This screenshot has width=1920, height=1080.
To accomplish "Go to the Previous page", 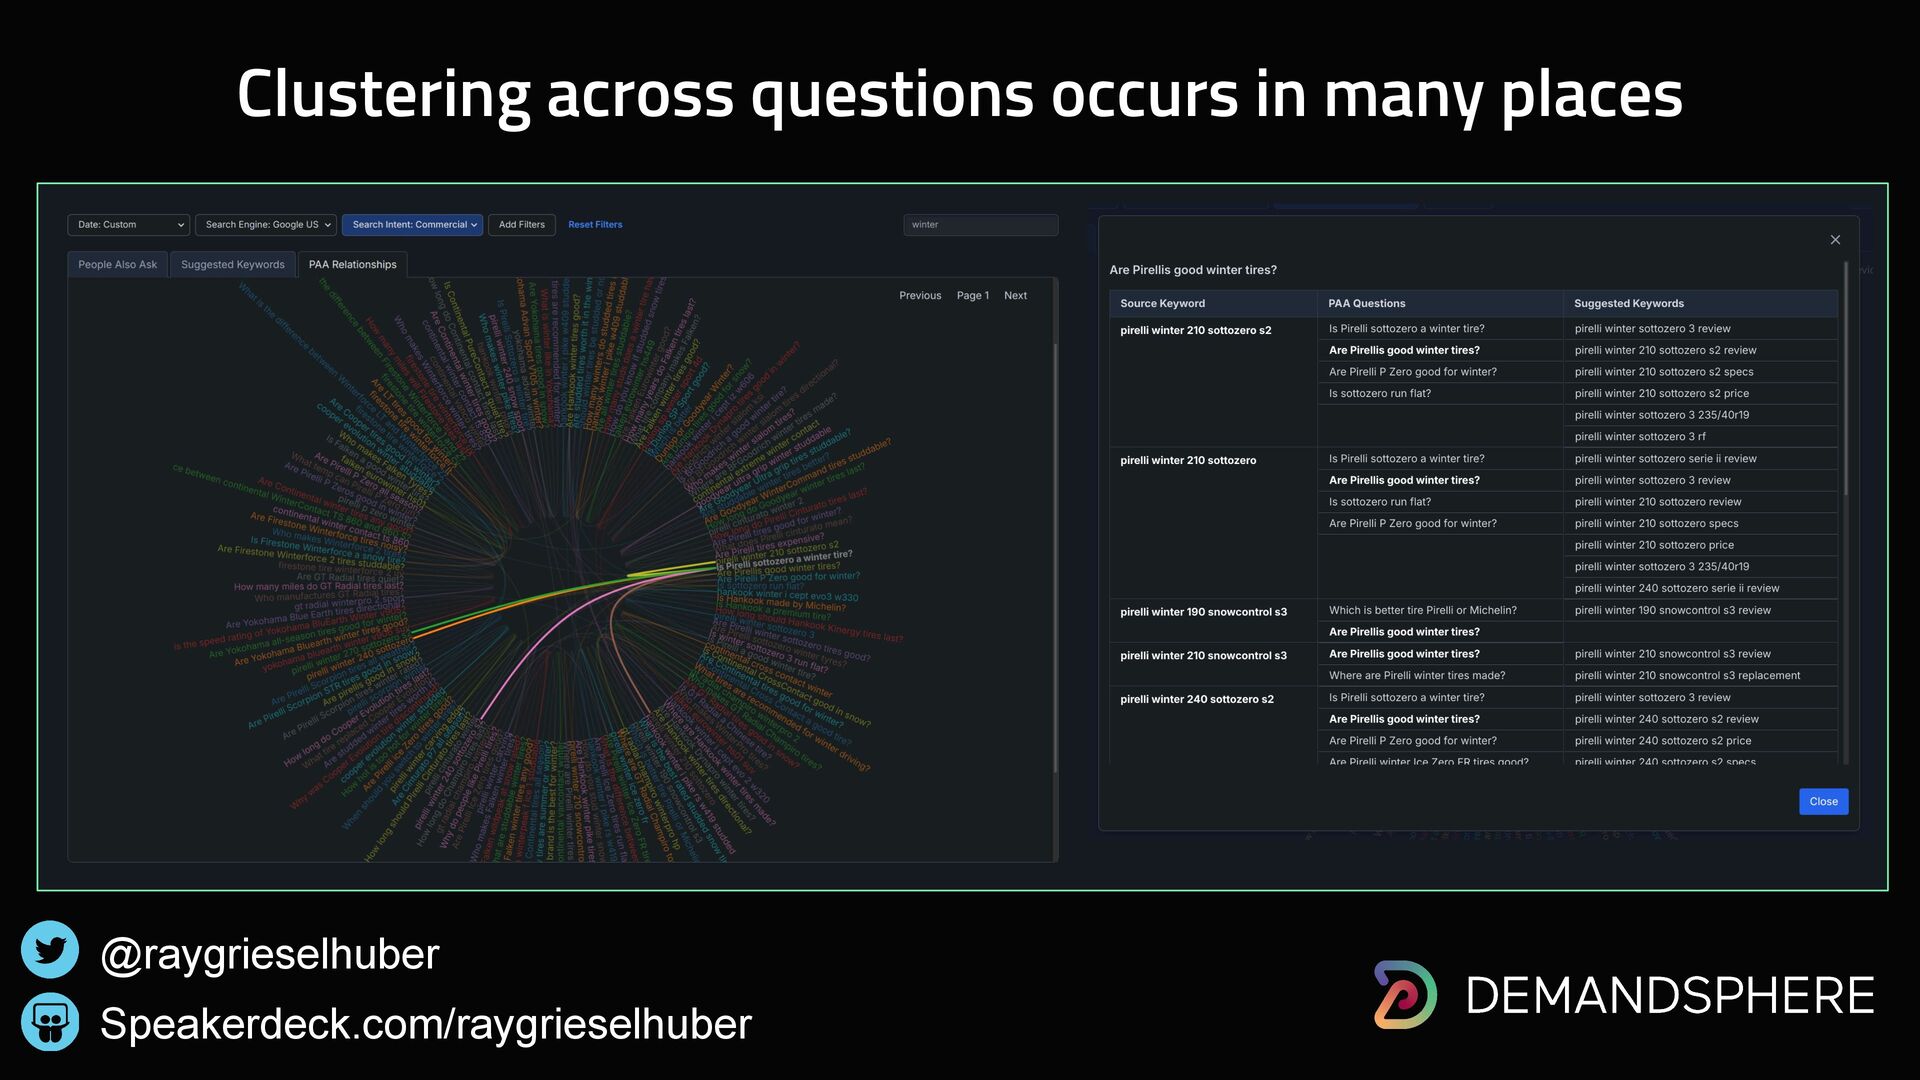I will click(920, 296).
